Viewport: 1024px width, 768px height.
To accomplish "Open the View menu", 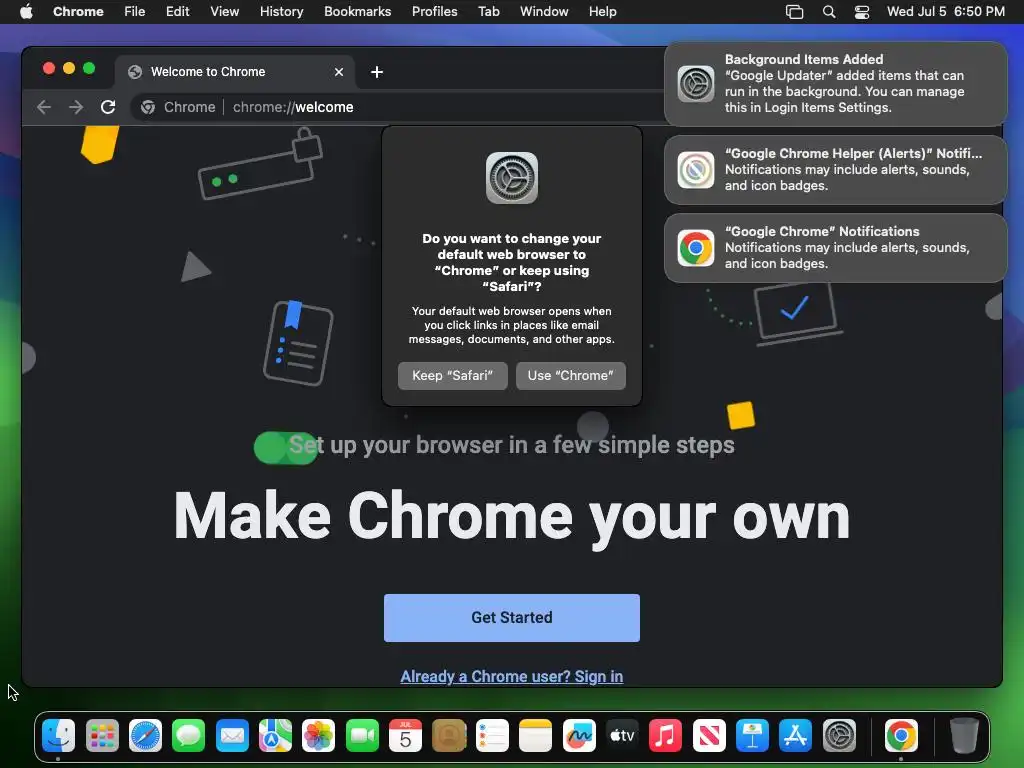I will 225,12.
